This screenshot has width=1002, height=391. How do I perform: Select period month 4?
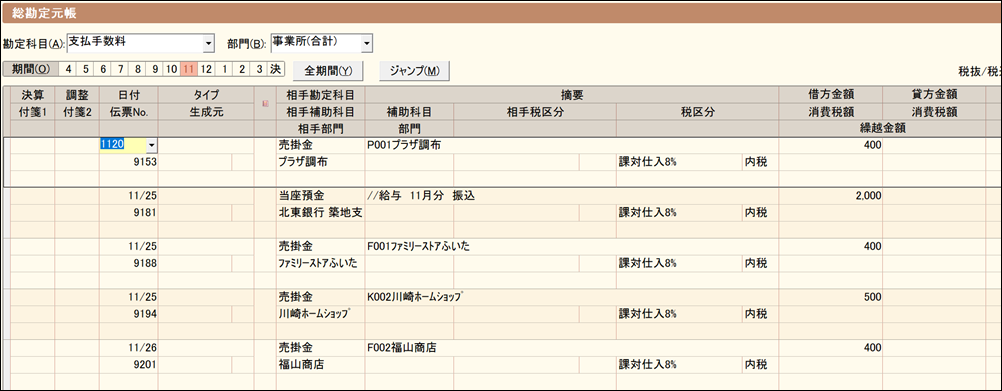coord(68,69)
